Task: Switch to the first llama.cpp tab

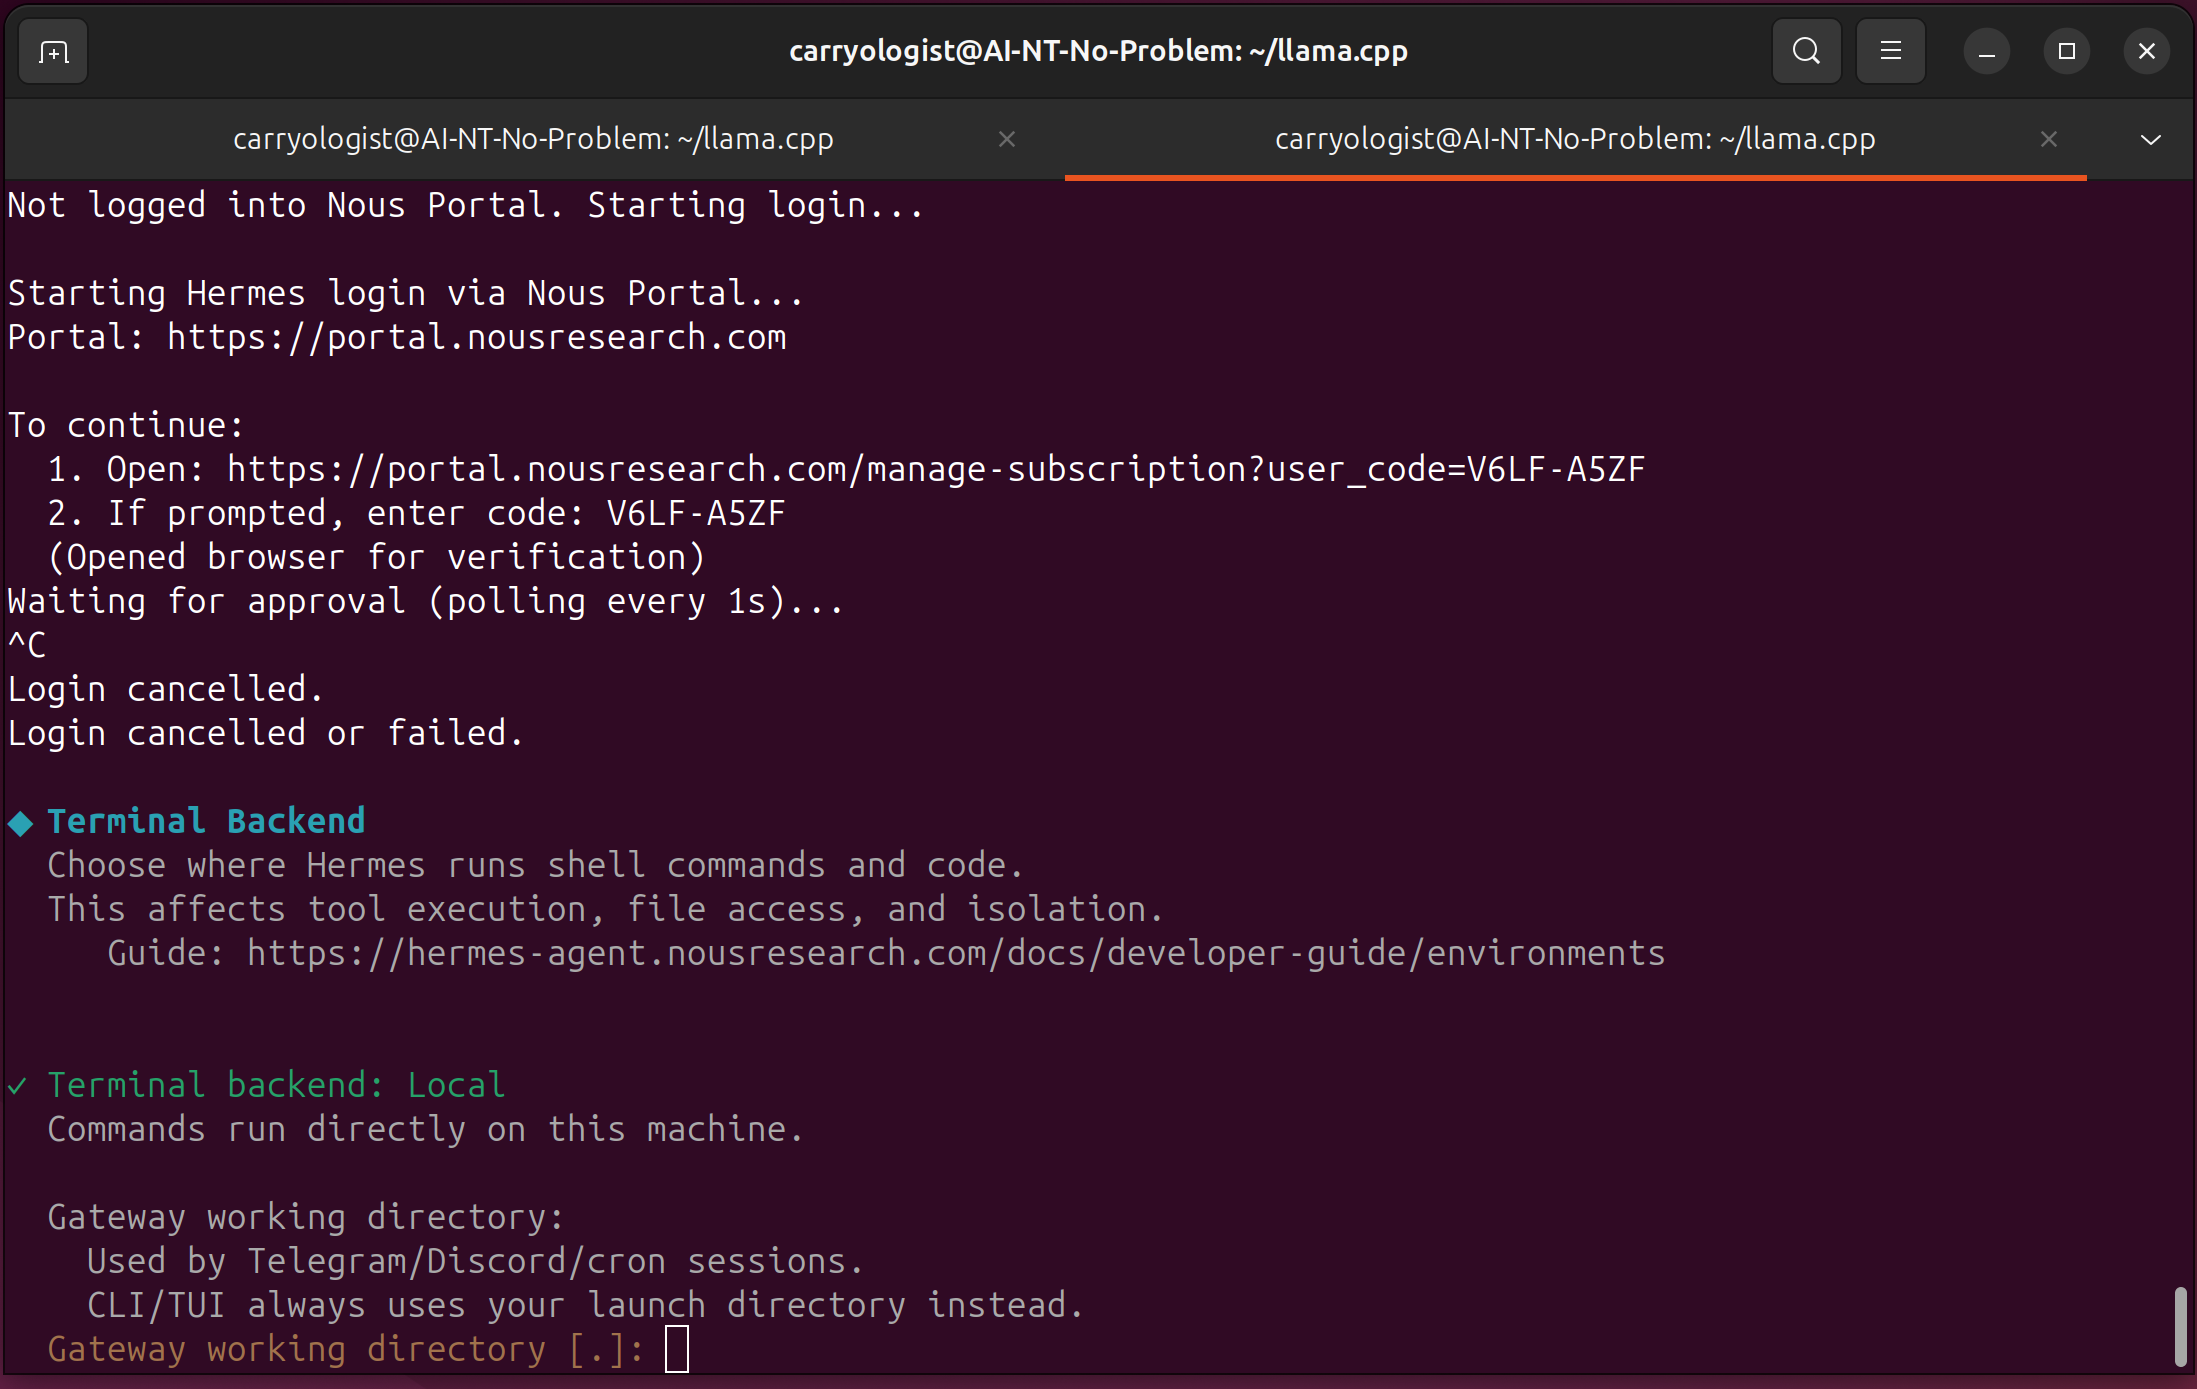Action: click(x=534, y=139)
